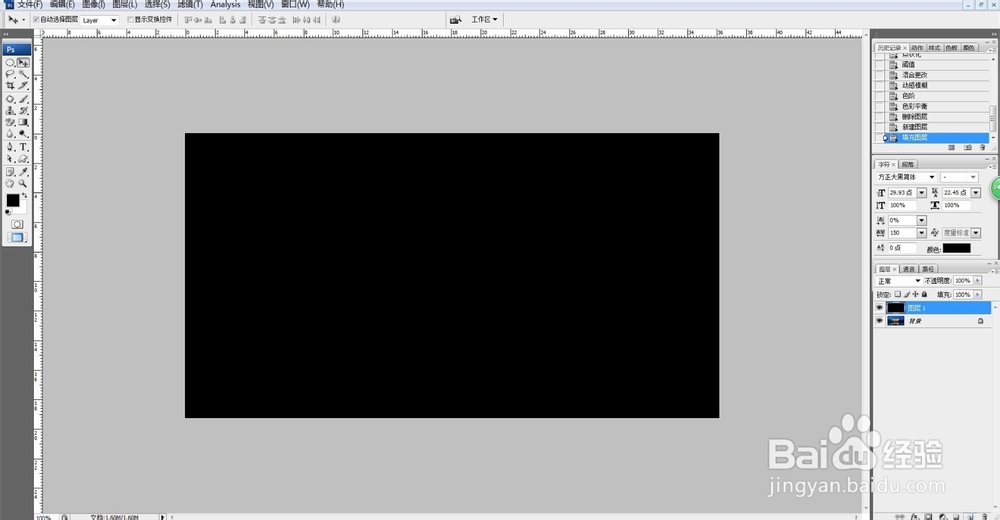Select the Clone Stamp tool

[x=10, y=110]
